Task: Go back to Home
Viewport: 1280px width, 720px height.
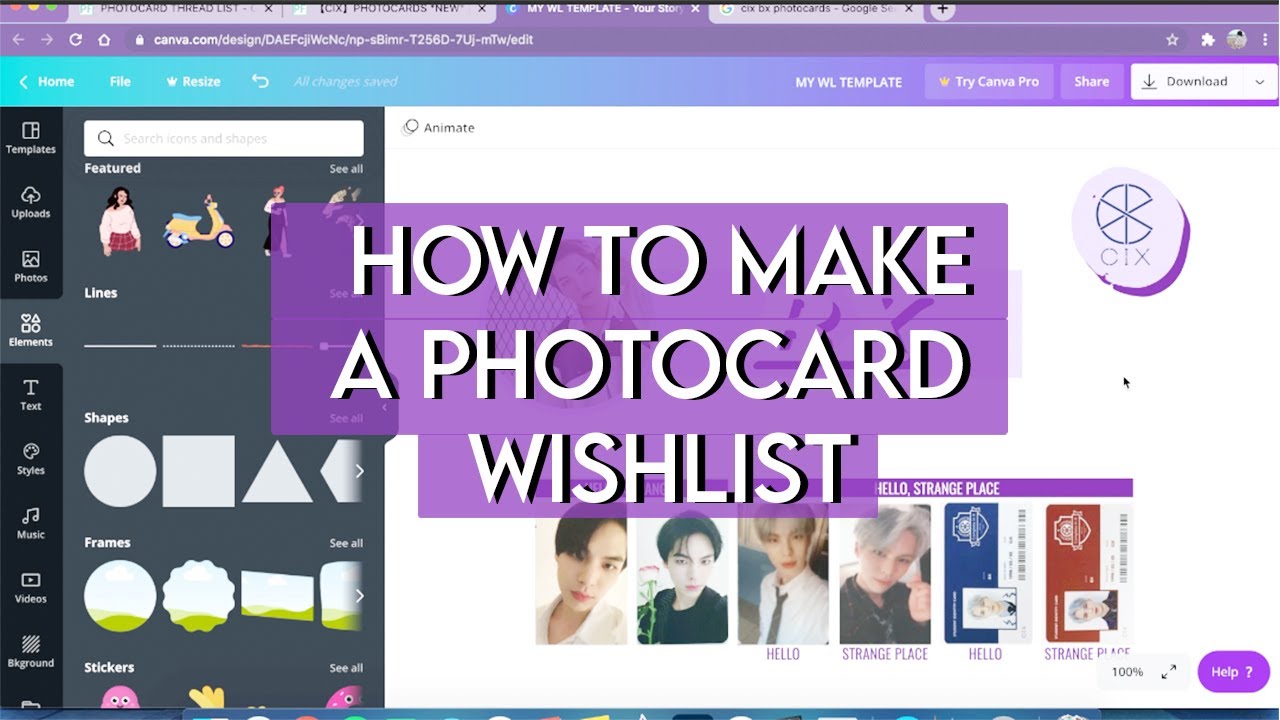Action: coord(46,81)
